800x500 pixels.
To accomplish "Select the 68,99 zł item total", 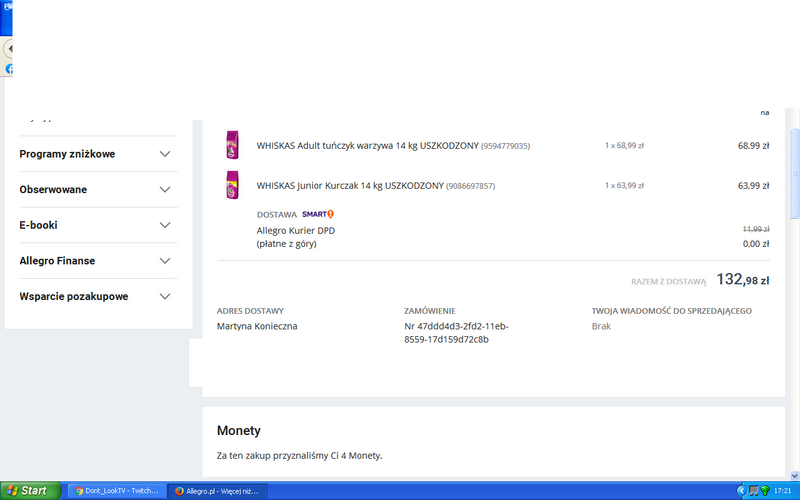I will 753,145.
